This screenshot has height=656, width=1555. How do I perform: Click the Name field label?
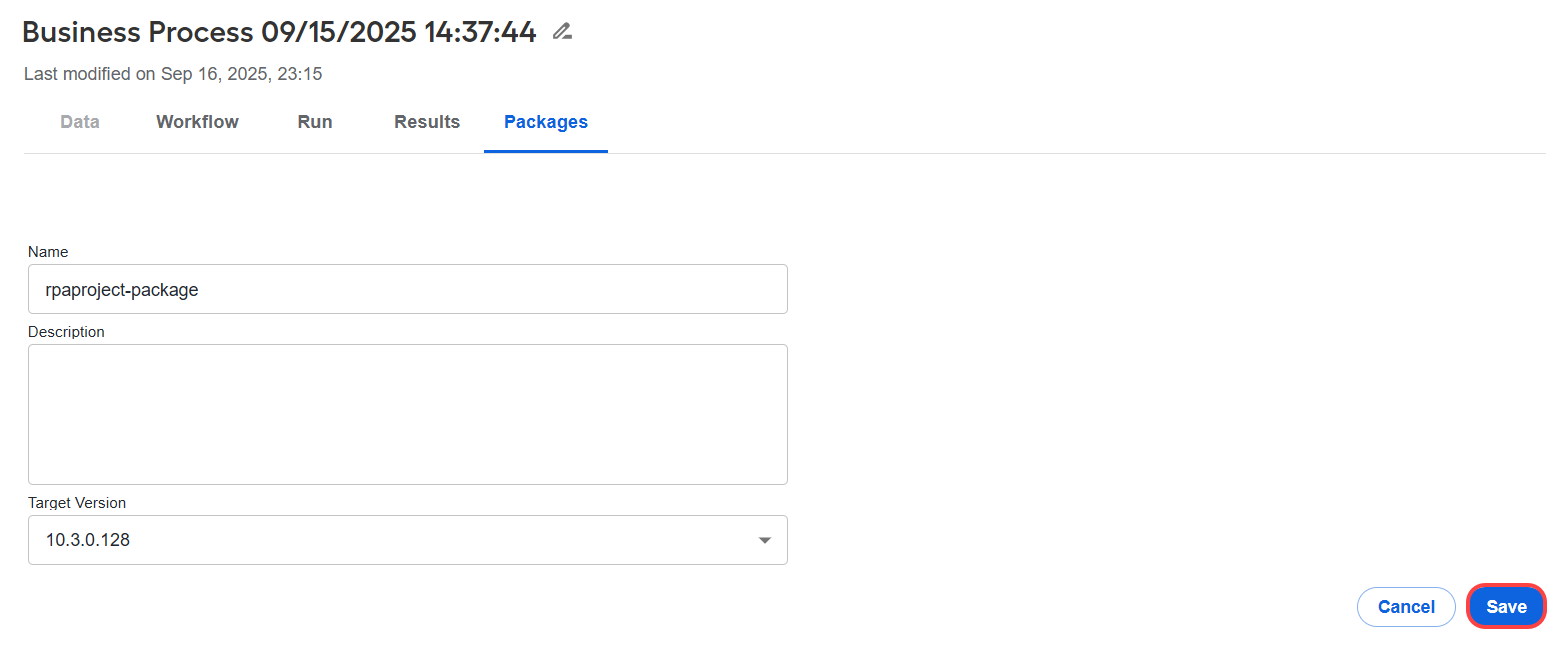[x=48, y=252]
